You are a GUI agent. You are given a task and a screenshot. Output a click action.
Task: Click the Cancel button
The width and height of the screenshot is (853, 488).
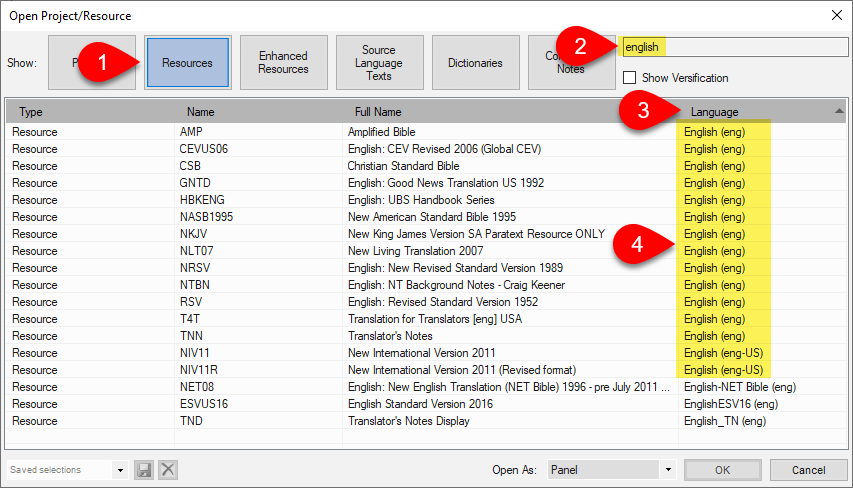click(808, 470)
